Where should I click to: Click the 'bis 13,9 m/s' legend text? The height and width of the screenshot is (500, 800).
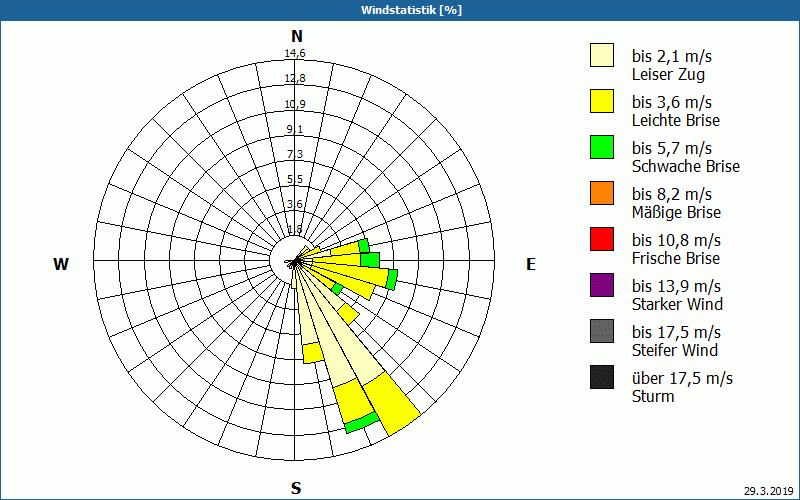[676, 286]
